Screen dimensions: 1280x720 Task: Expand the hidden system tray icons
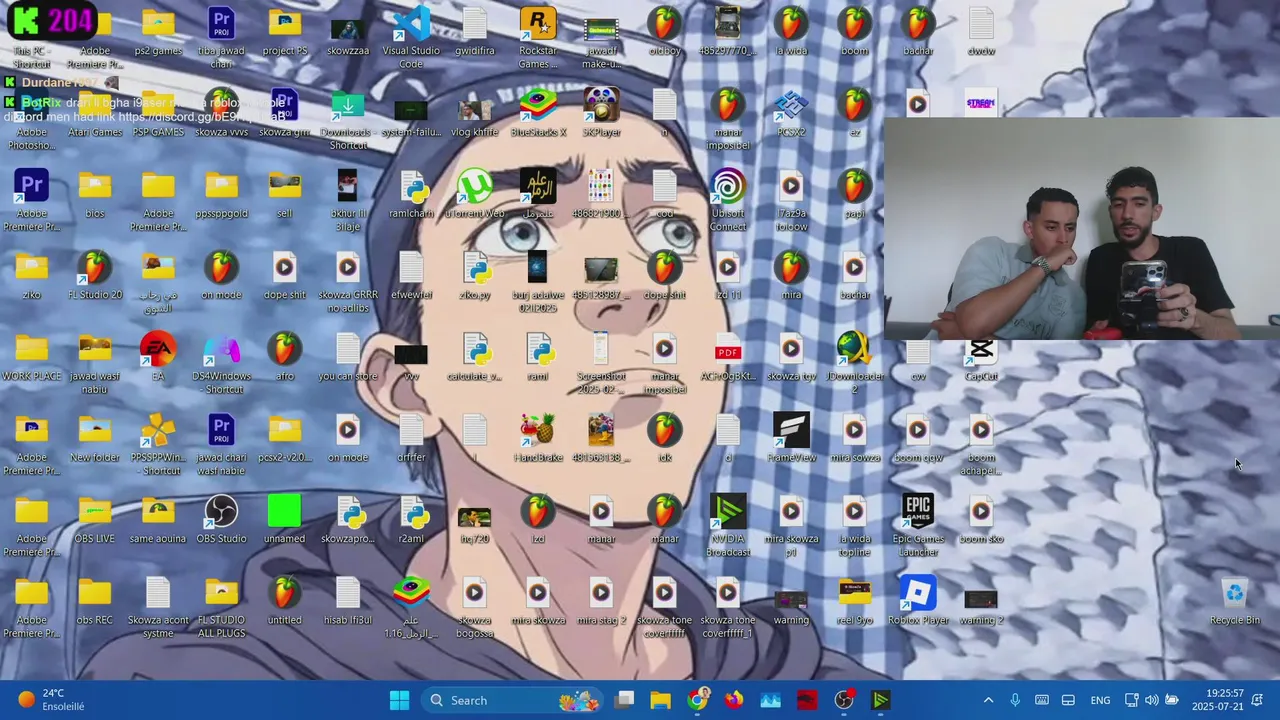[988, 700]
